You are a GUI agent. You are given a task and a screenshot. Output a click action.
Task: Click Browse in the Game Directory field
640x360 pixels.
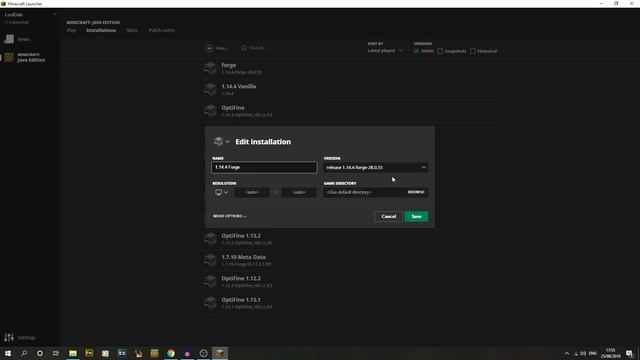click(416, 192)
